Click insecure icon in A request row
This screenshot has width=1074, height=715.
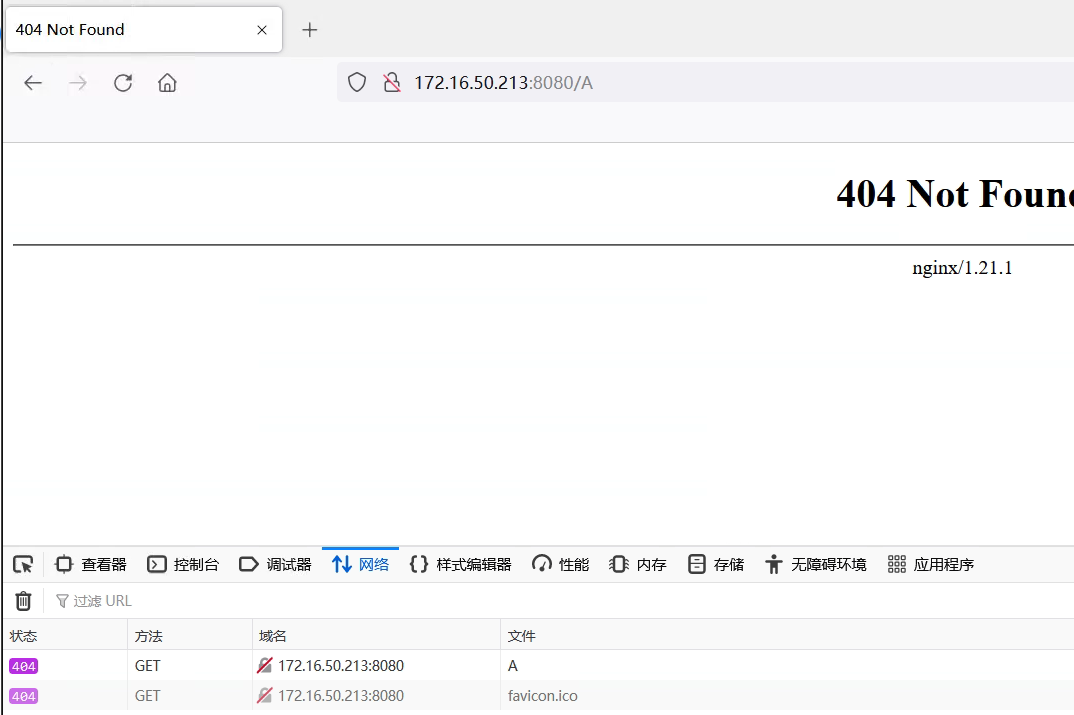pos(264,666)
